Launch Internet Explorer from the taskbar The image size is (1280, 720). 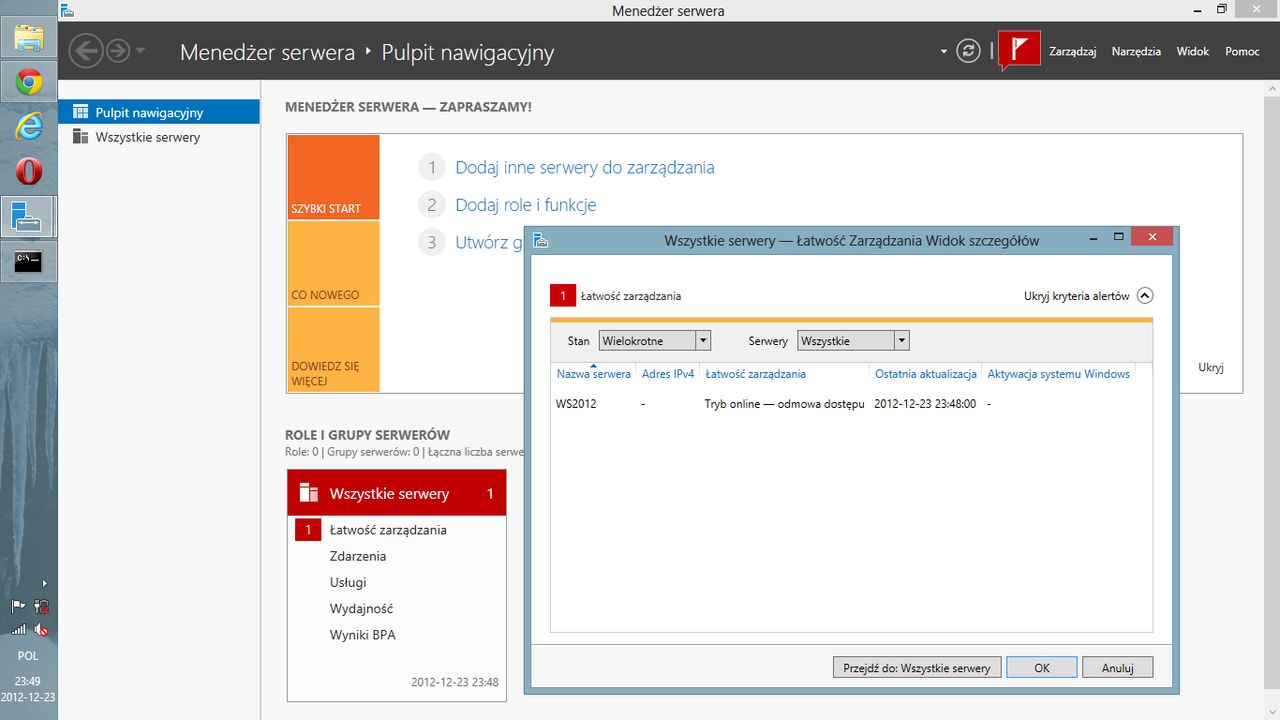pos(29,126)
